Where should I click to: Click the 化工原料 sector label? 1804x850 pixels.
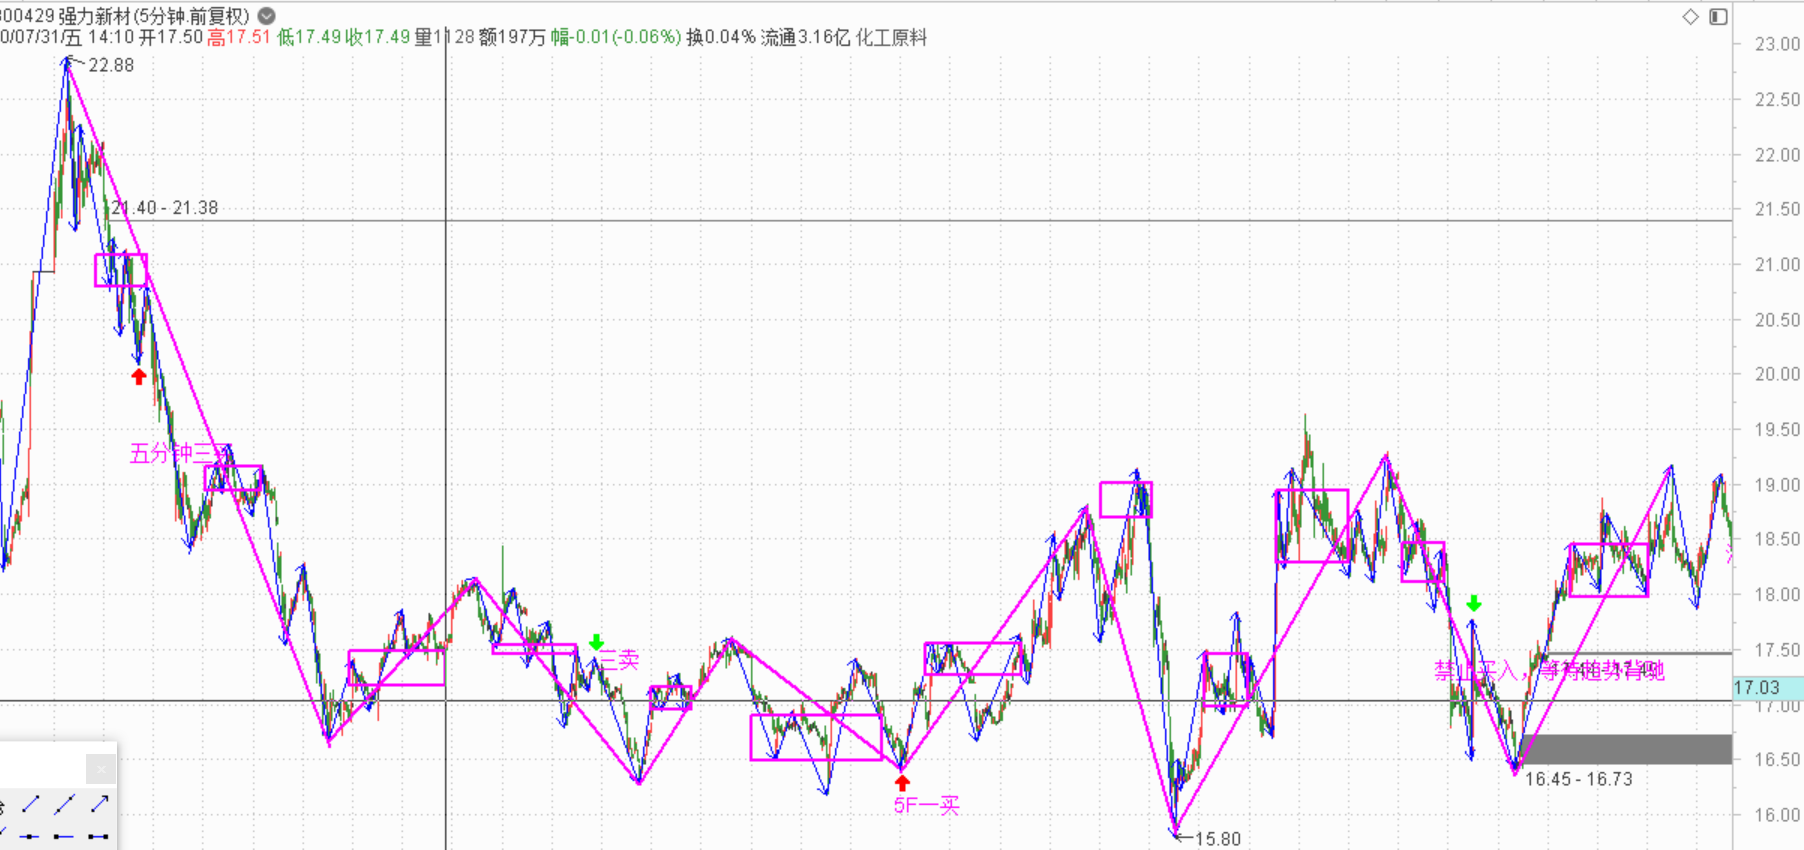(x=891, y=38)
